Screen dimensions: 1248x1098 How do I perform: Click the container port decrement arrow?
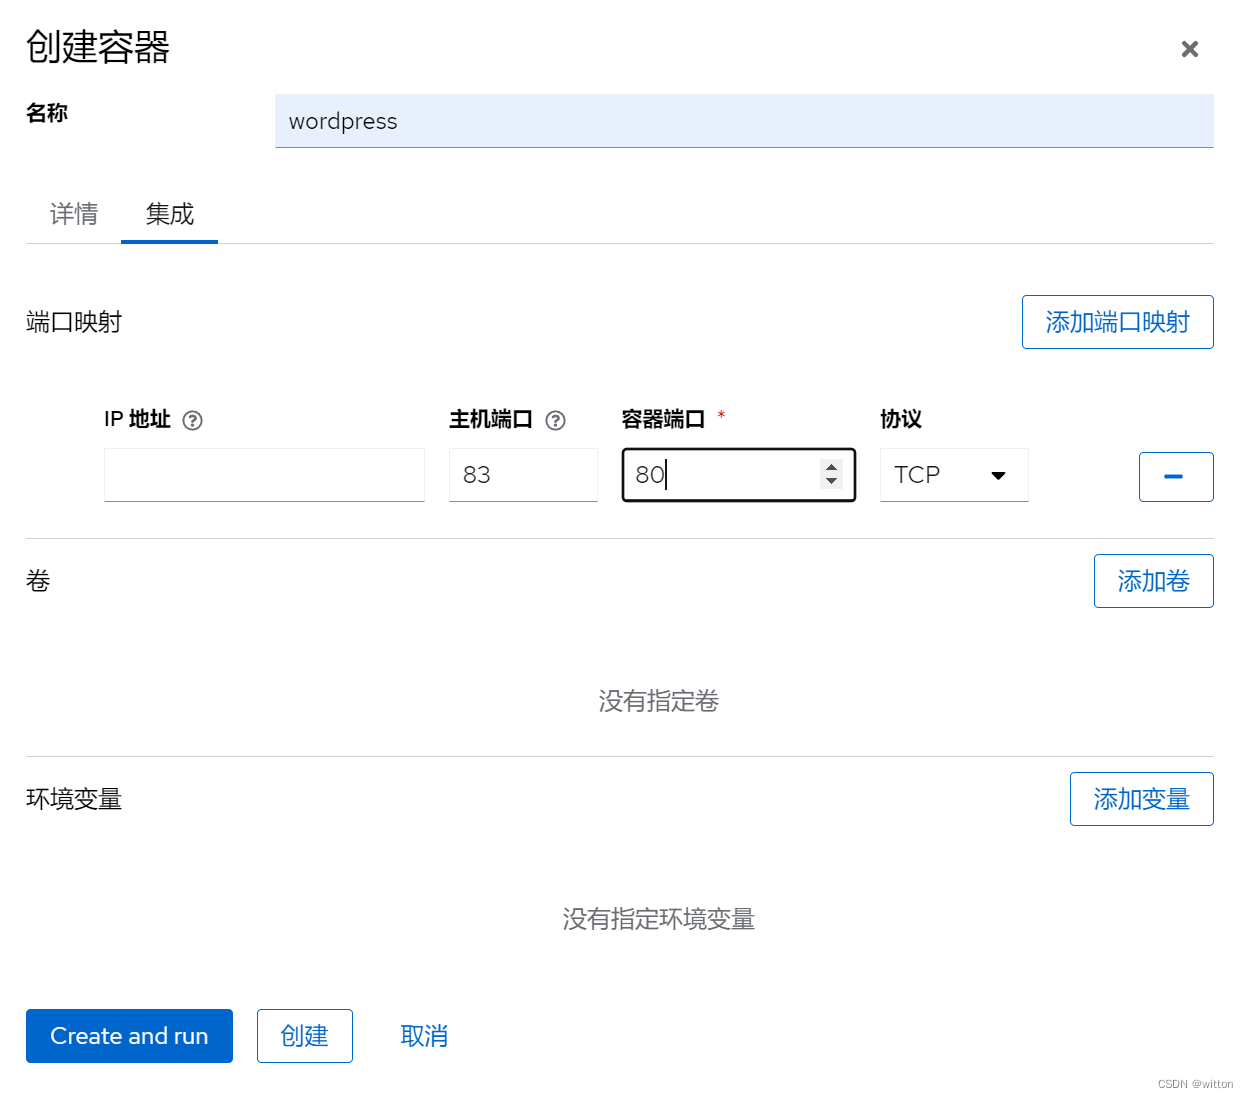point(832,483)
